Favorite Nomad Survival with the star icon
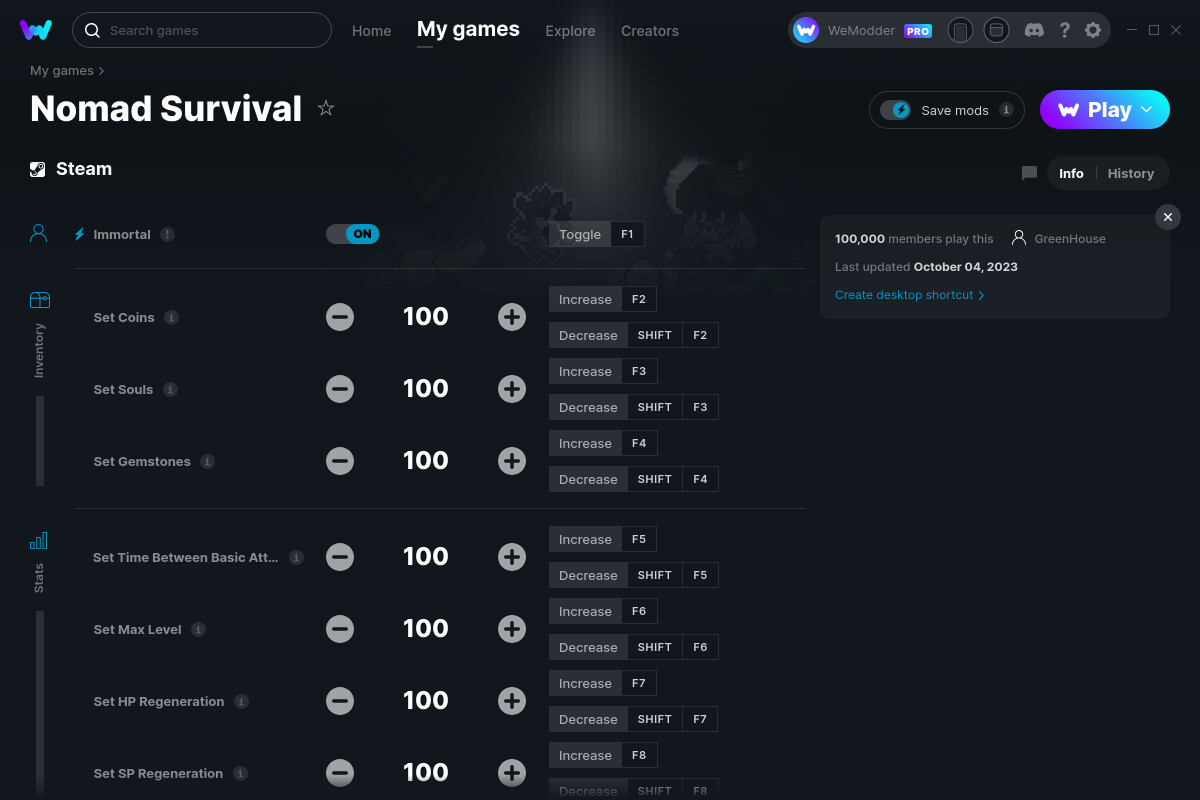 point(326,108)
